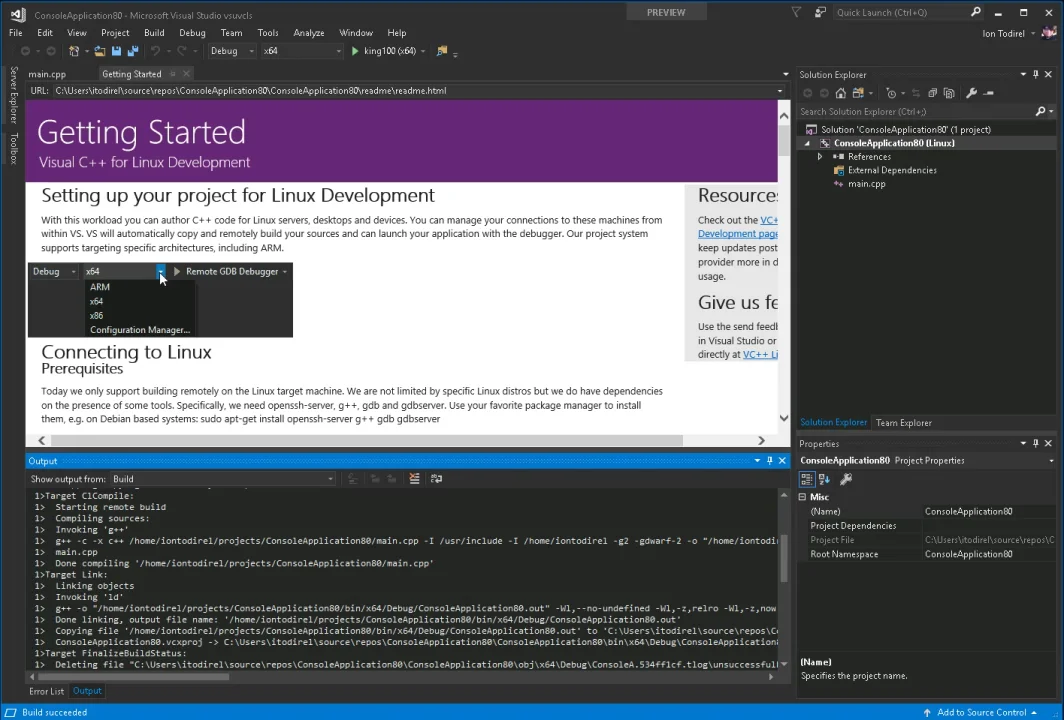
Task: Start debugging with green play button
Action: pyautogui.click(x=355, y=51)
